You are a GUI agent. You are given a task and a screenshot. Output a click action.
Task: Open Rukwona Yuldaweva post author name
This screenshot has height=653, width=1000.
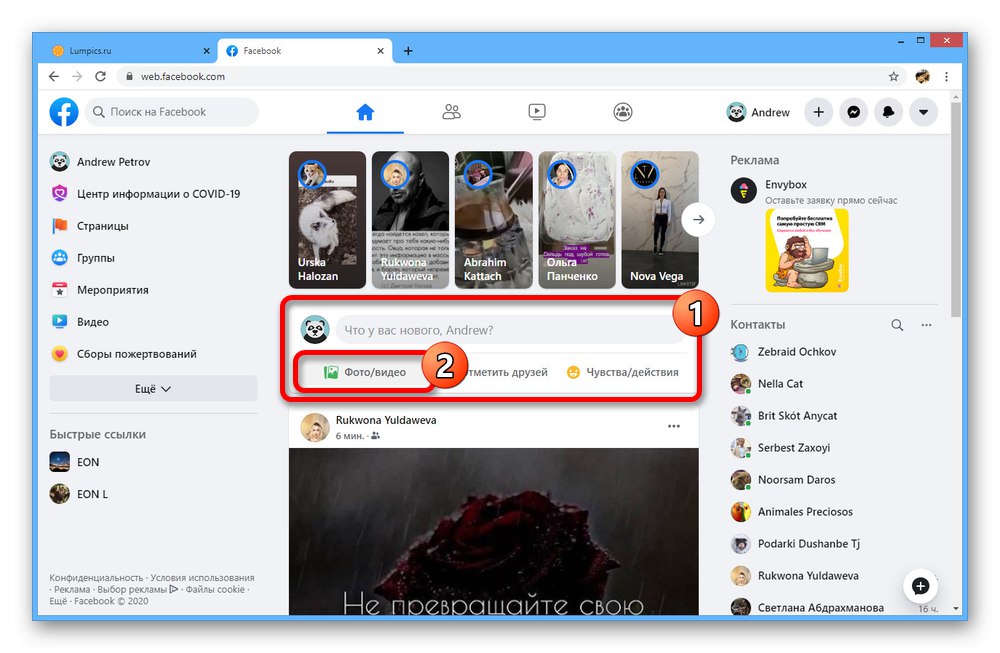(386, 420)
